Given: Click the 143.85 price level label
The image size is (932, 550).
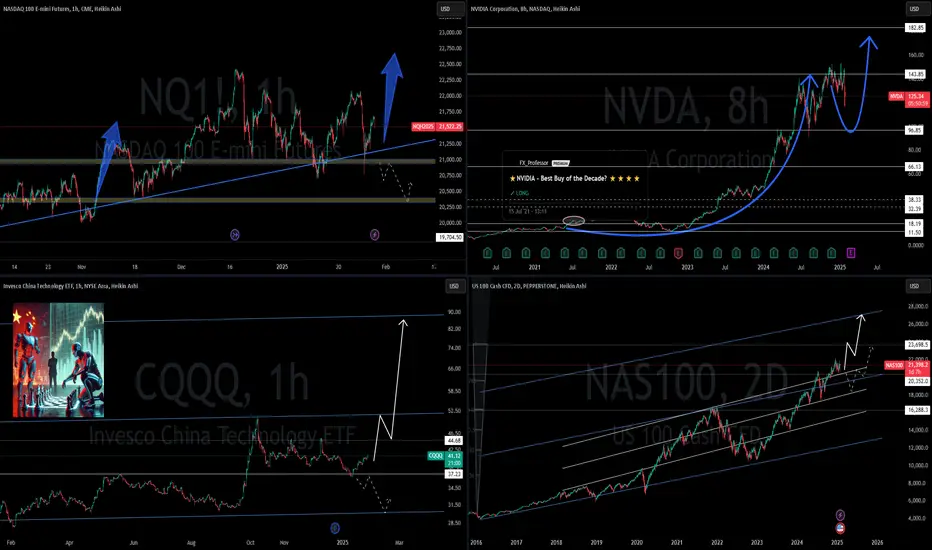Looking at the screenshot, I should [915, 74].
